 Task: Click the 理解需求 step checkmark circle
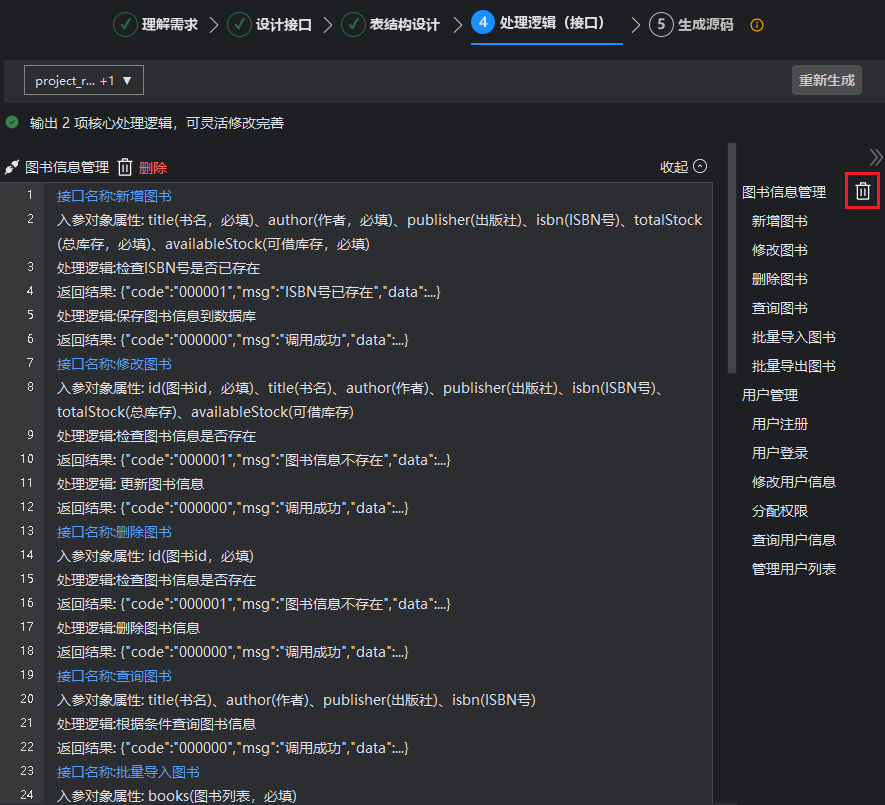[125, 24]
